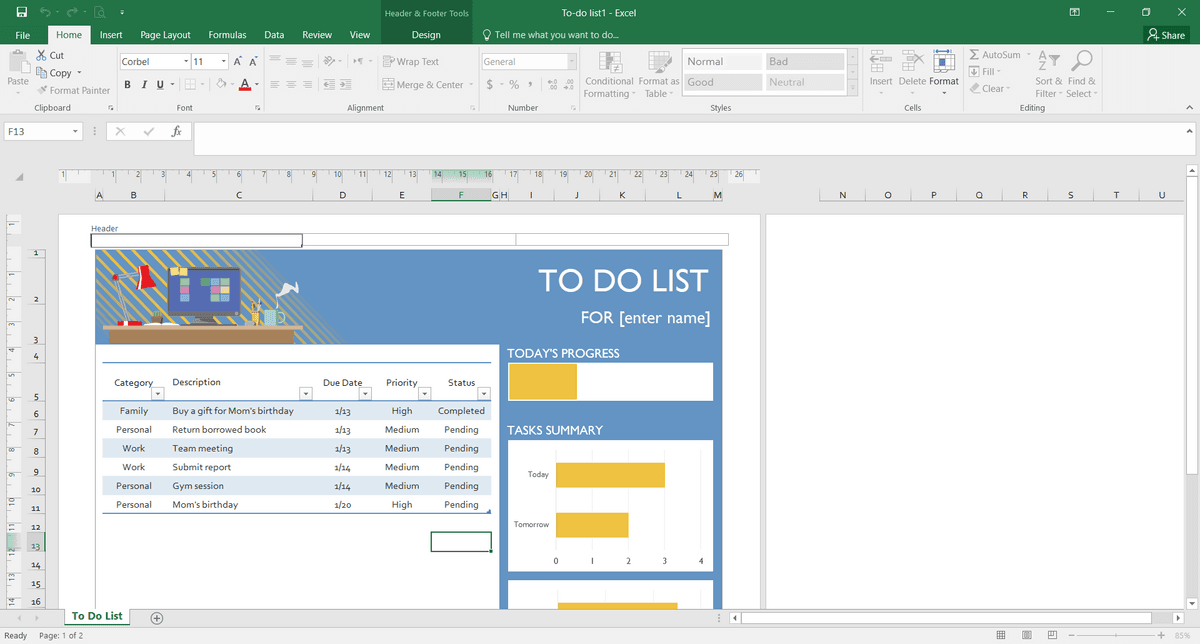Open Category column filter dropdown

158,394
